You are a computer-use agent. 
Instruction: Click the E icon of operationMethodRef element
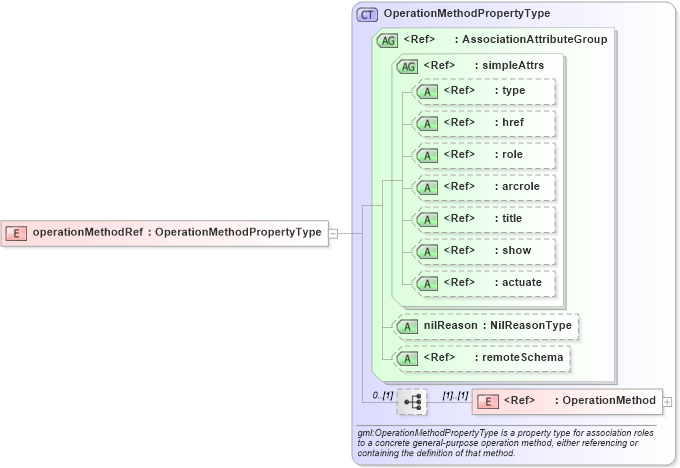tap(16, 233)
